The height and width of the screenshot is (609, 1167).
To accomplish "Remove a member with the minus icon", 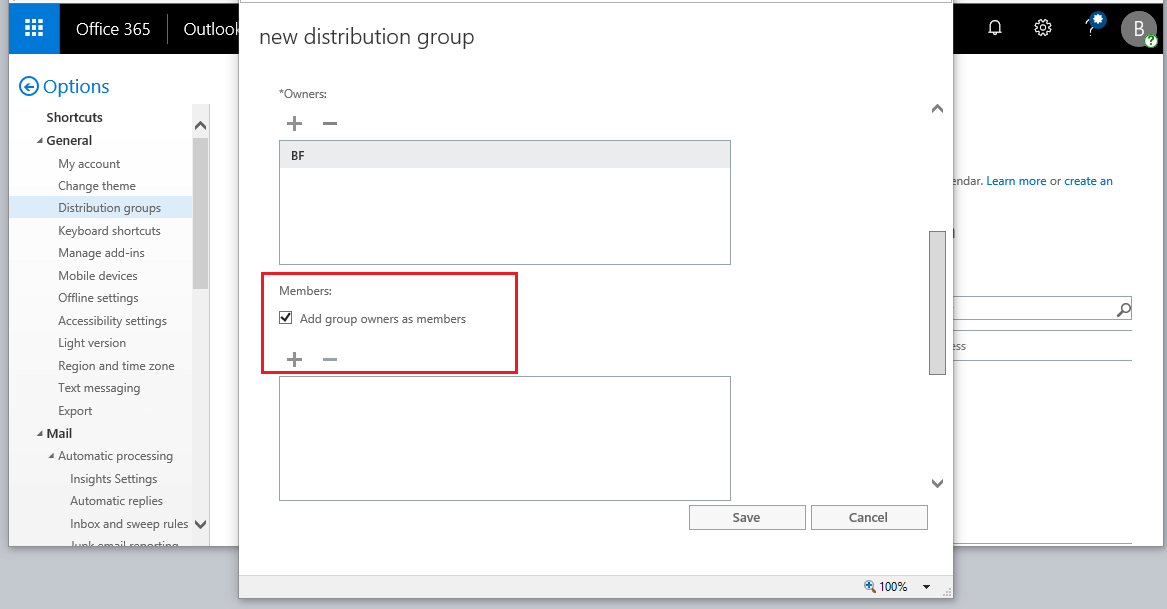I will coord(330,360).
